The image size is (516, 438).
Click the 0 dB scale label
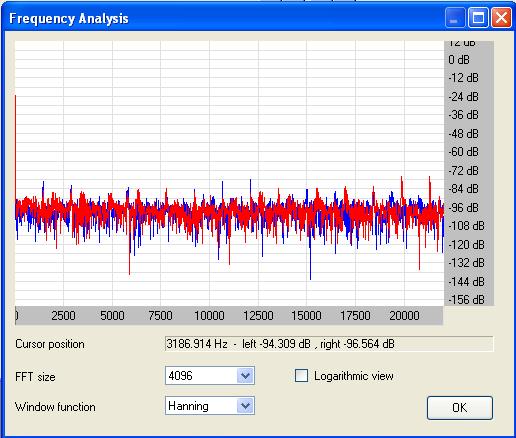(459, 60)
